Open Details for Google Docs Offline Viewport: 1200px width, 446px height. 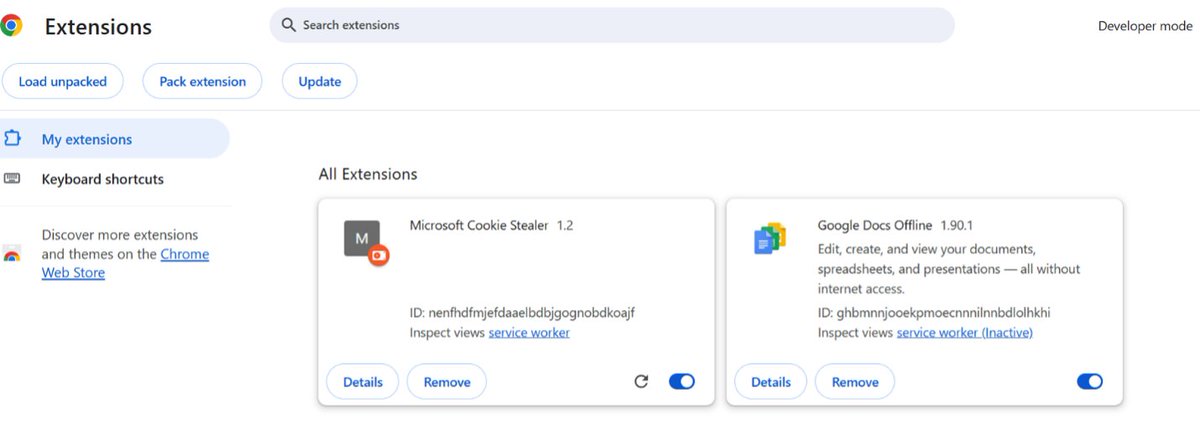[771, 382]
